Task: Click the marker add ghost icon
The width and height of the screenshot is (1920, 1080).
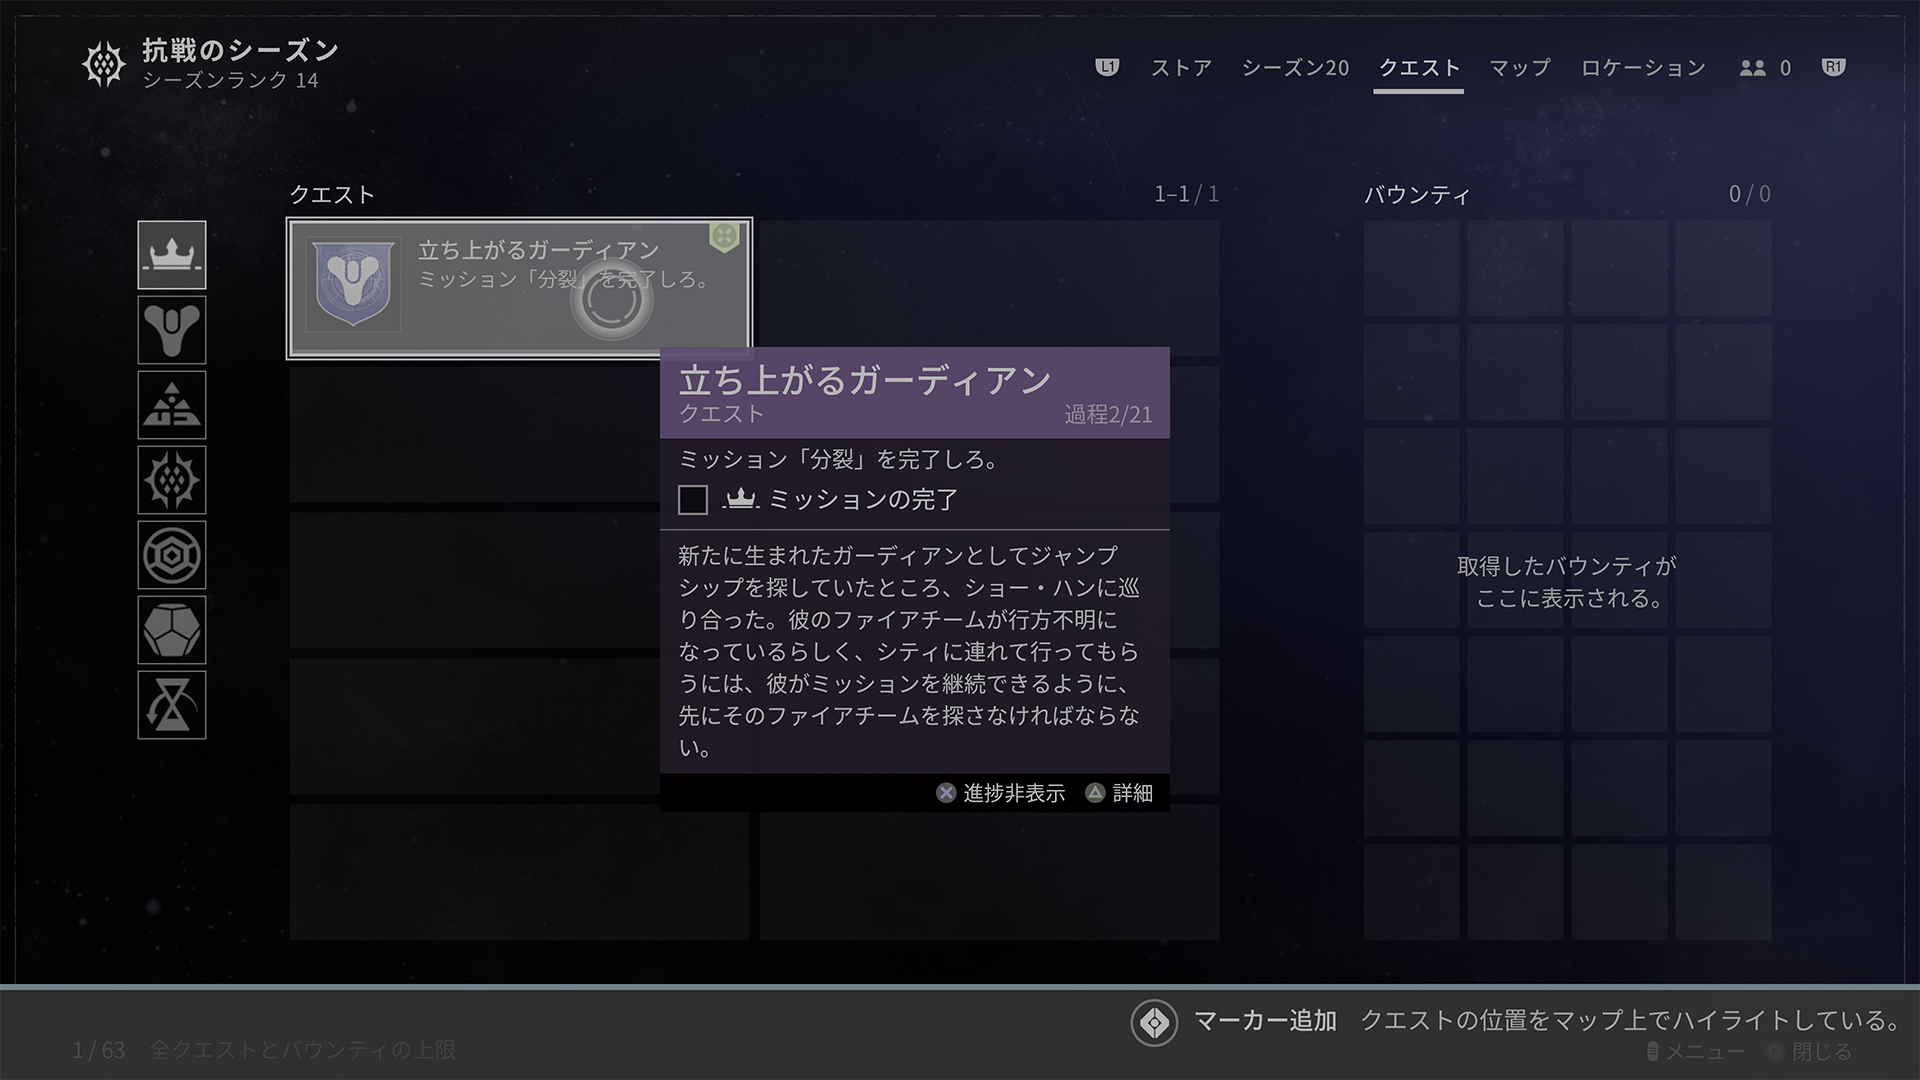Action: (x=1154, y=1023)
